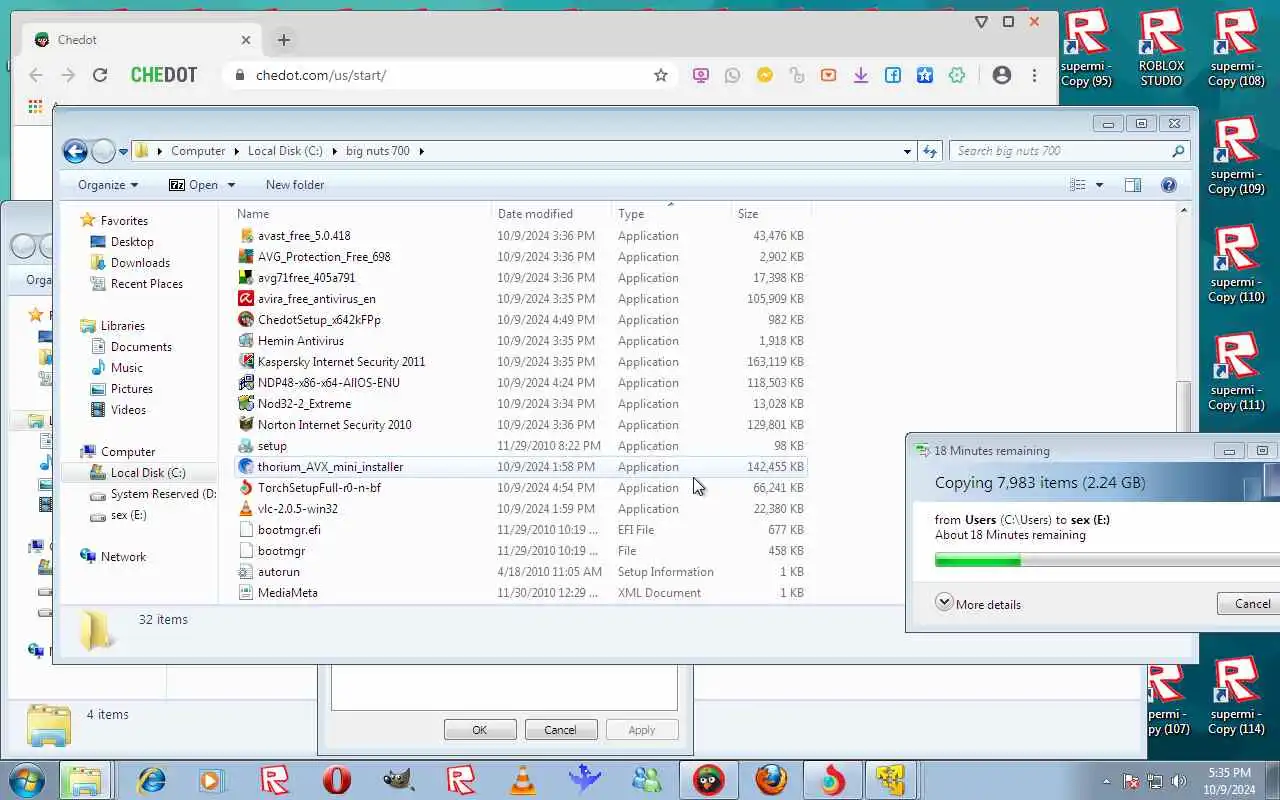Sort files by the Size column header
This screenshot has height=800, width=1280.
(x=770, y=214)
